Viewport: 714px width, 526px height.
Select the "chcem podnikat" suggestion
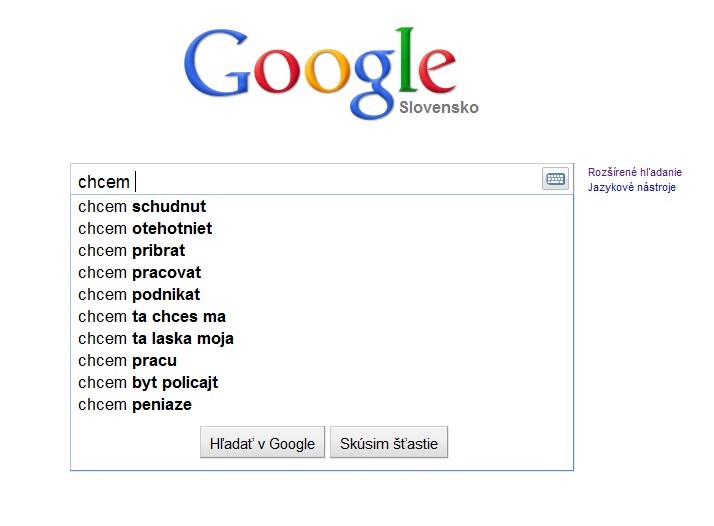pos(321,294)
